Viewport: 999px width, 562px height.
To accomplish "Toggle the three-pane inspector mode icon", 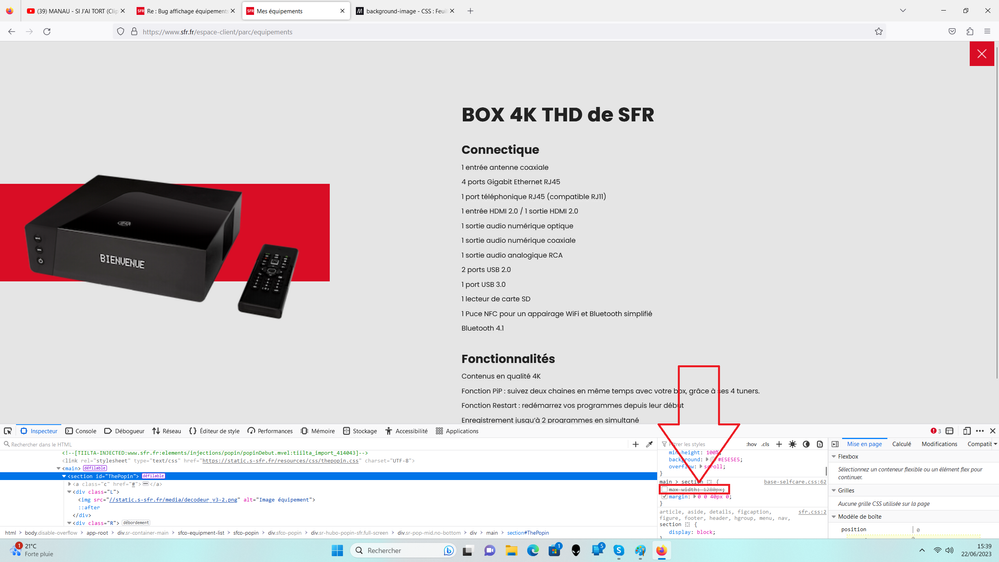I will coord(835,444).
